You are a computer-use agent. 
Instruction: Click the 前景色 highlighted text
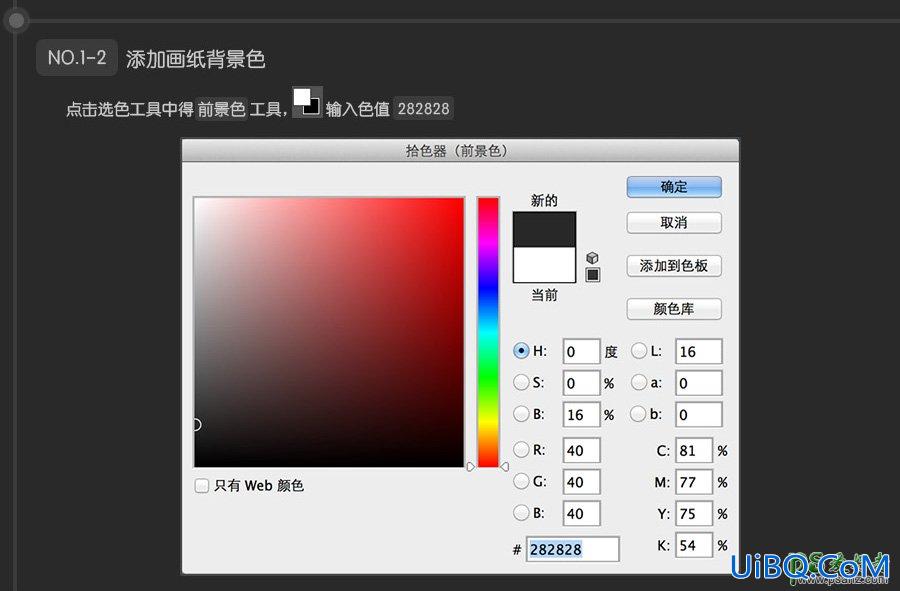coord(222,108)
